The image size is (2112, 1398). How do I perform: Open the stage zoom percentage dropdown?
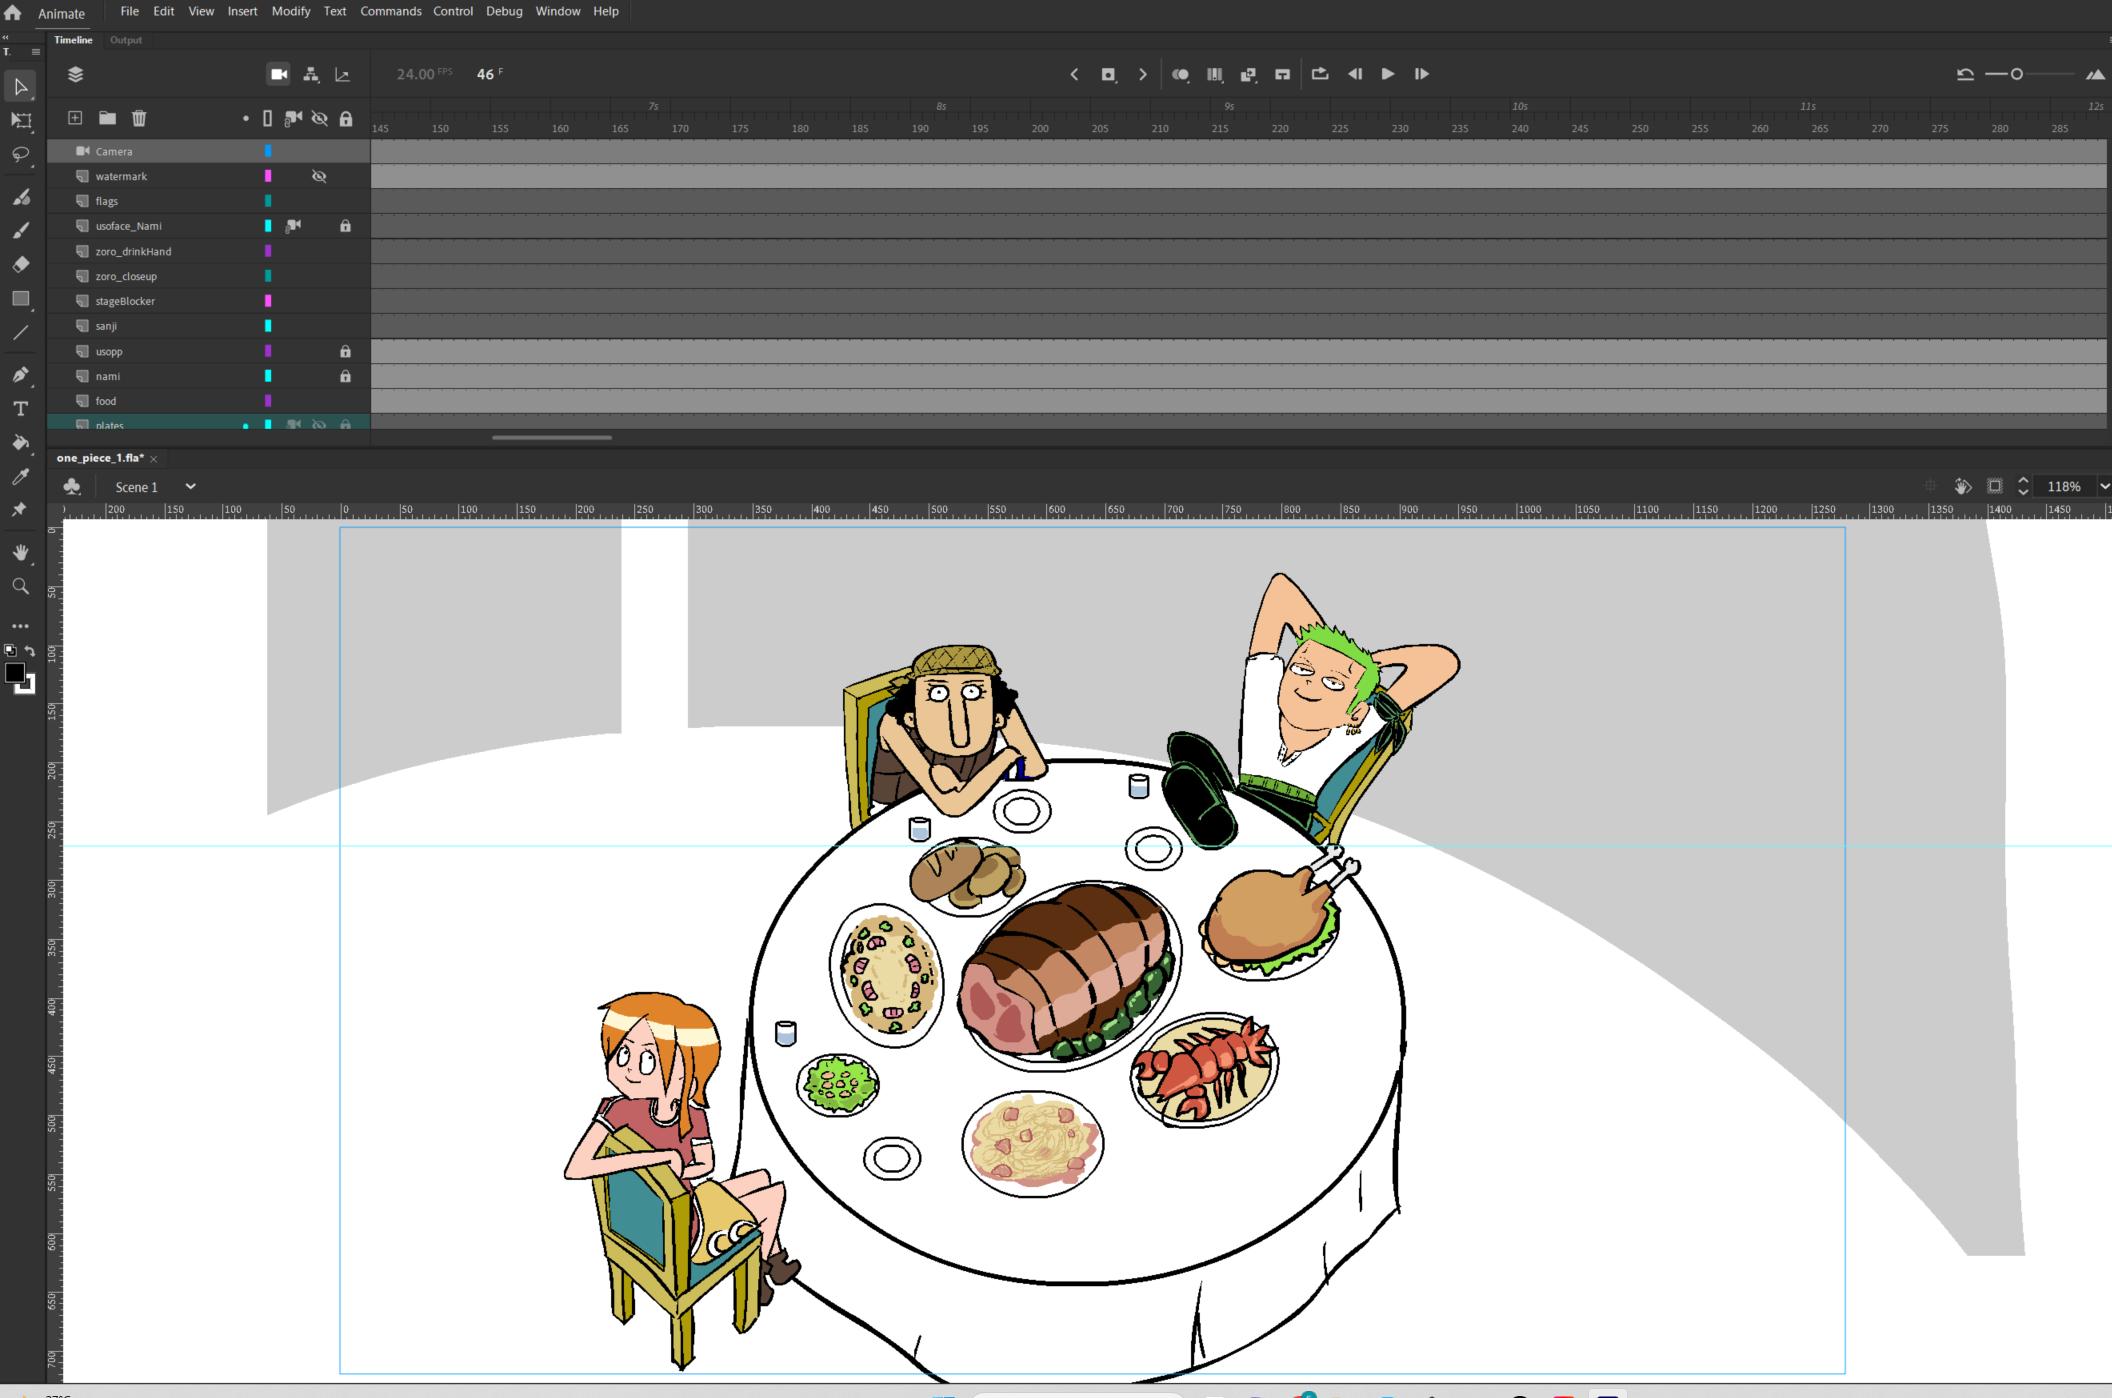click(2104, 487)
